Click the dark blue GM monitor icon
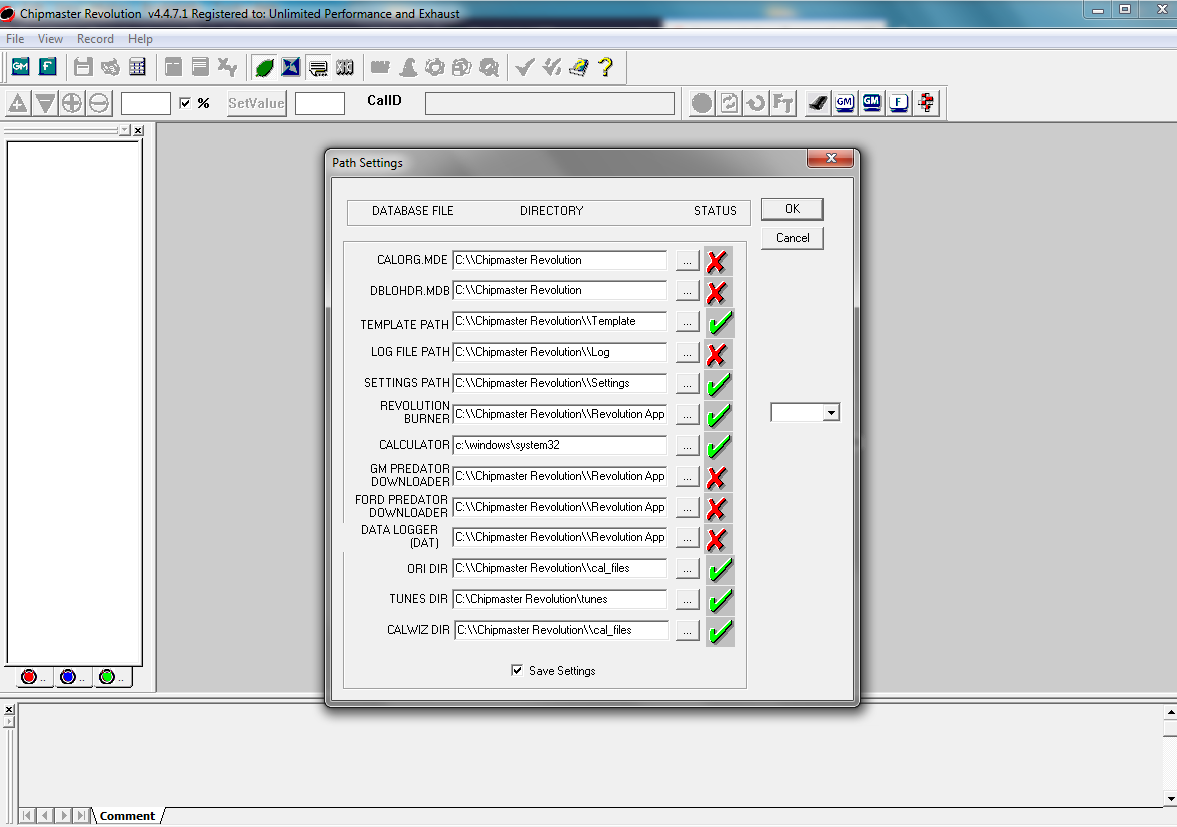 (871, 103)
